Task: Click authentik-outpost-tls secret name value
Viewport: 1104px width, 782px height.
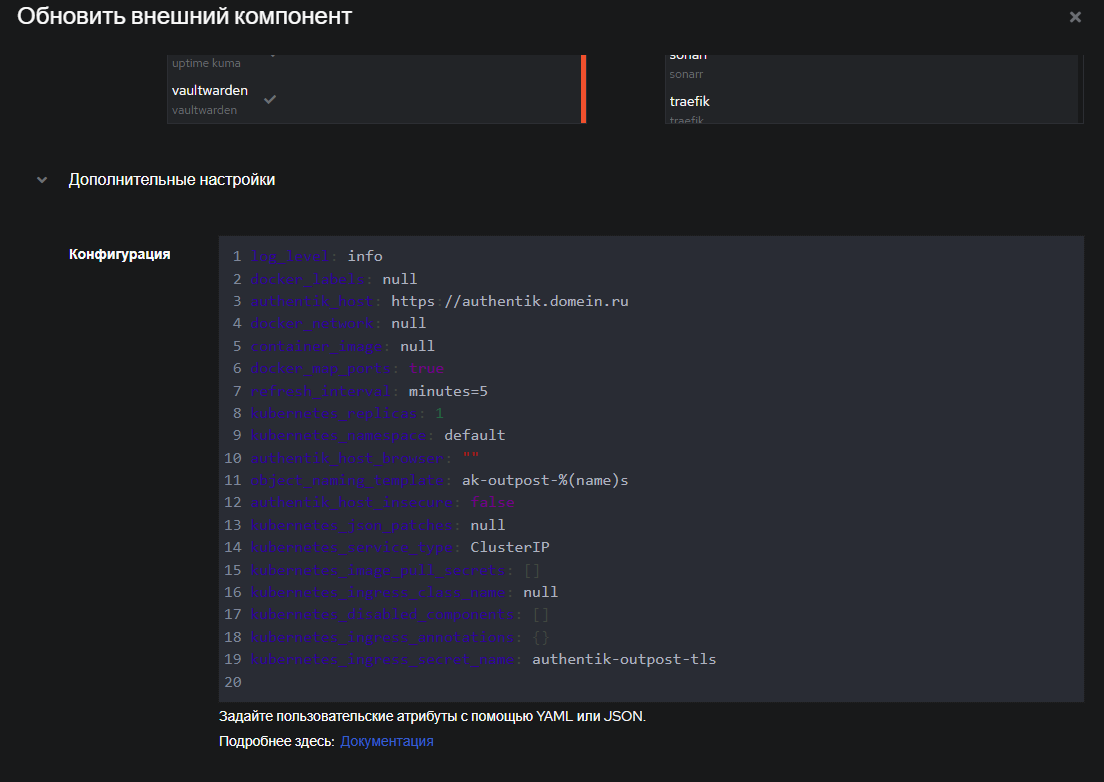Action: [x=624, y=659]
